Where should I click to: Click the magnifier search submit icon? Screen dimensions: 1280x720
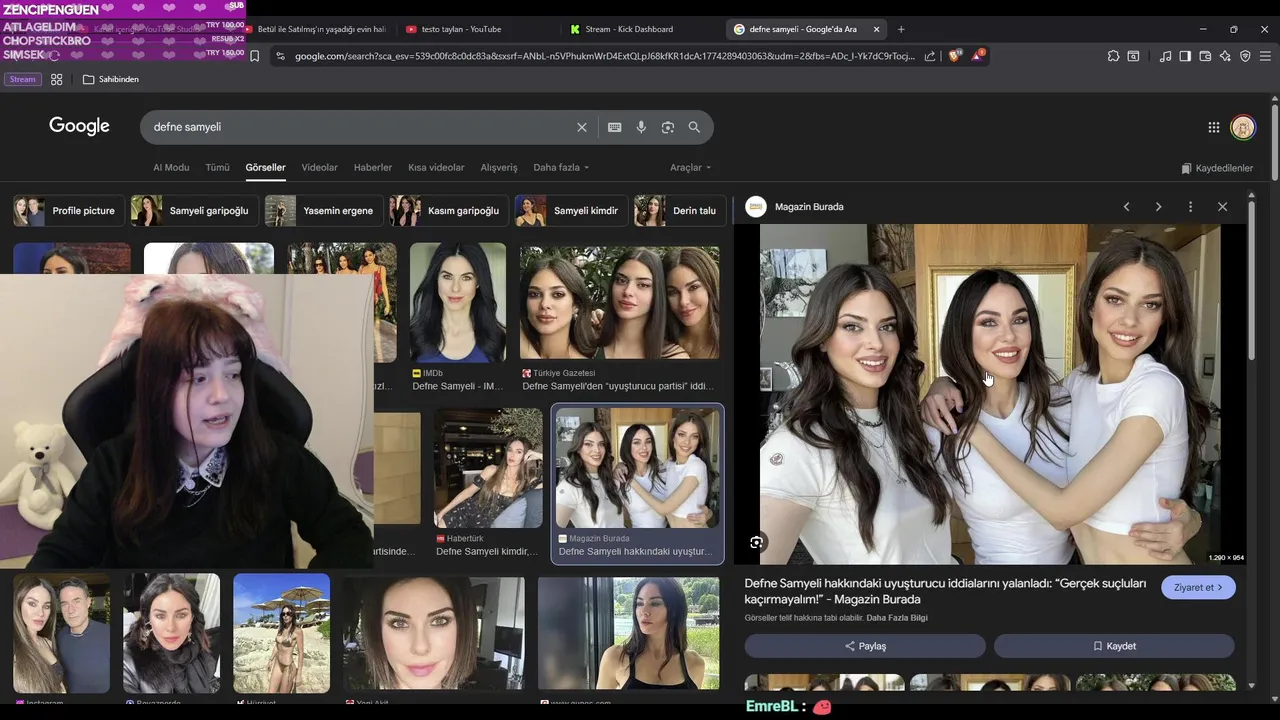click(x=694, y=127)
